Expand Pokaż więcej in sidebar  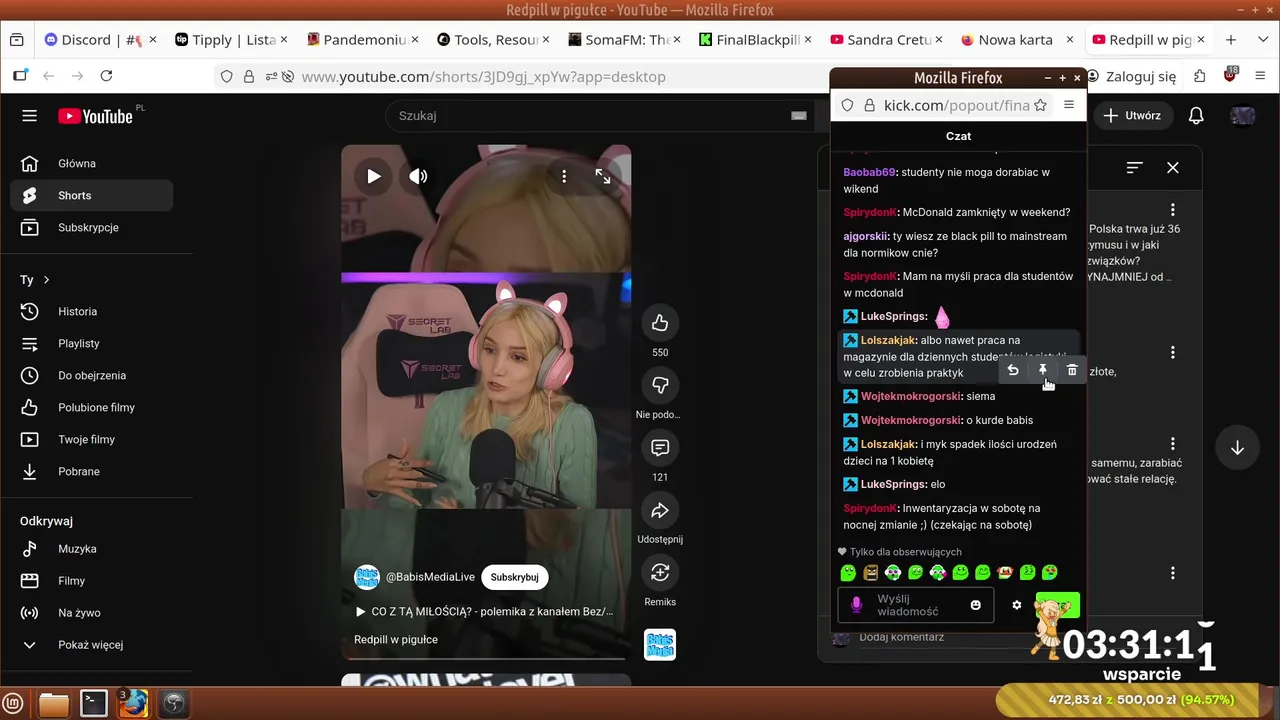click(x=91, y=644)
